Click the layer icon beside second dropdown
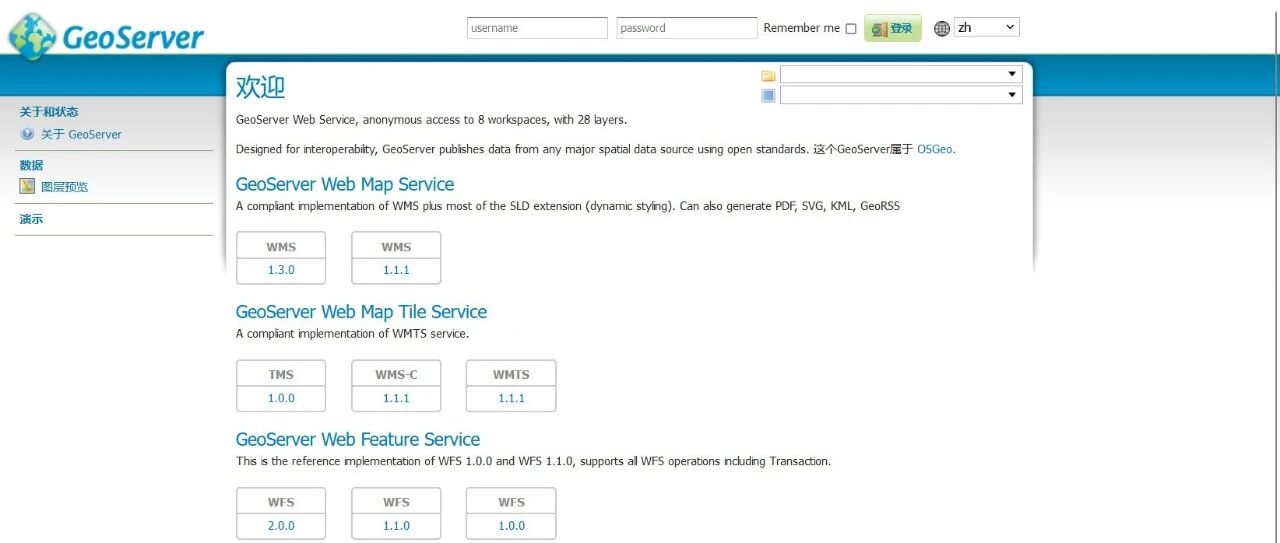This screenshot has height=543, width=1280. click(x=768, y=95)
